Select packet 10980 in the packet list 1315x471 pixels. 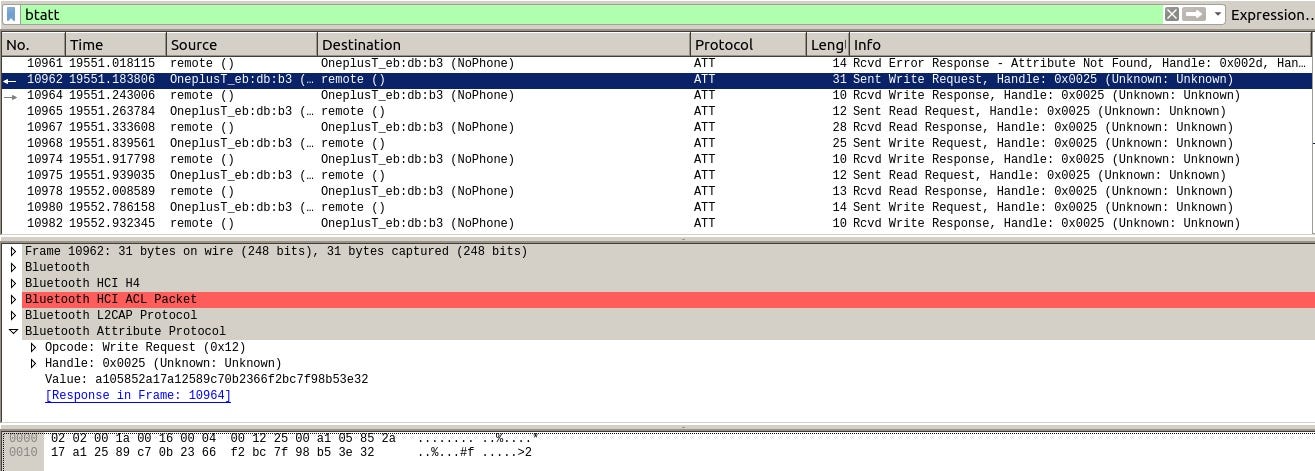click(657, 207)
